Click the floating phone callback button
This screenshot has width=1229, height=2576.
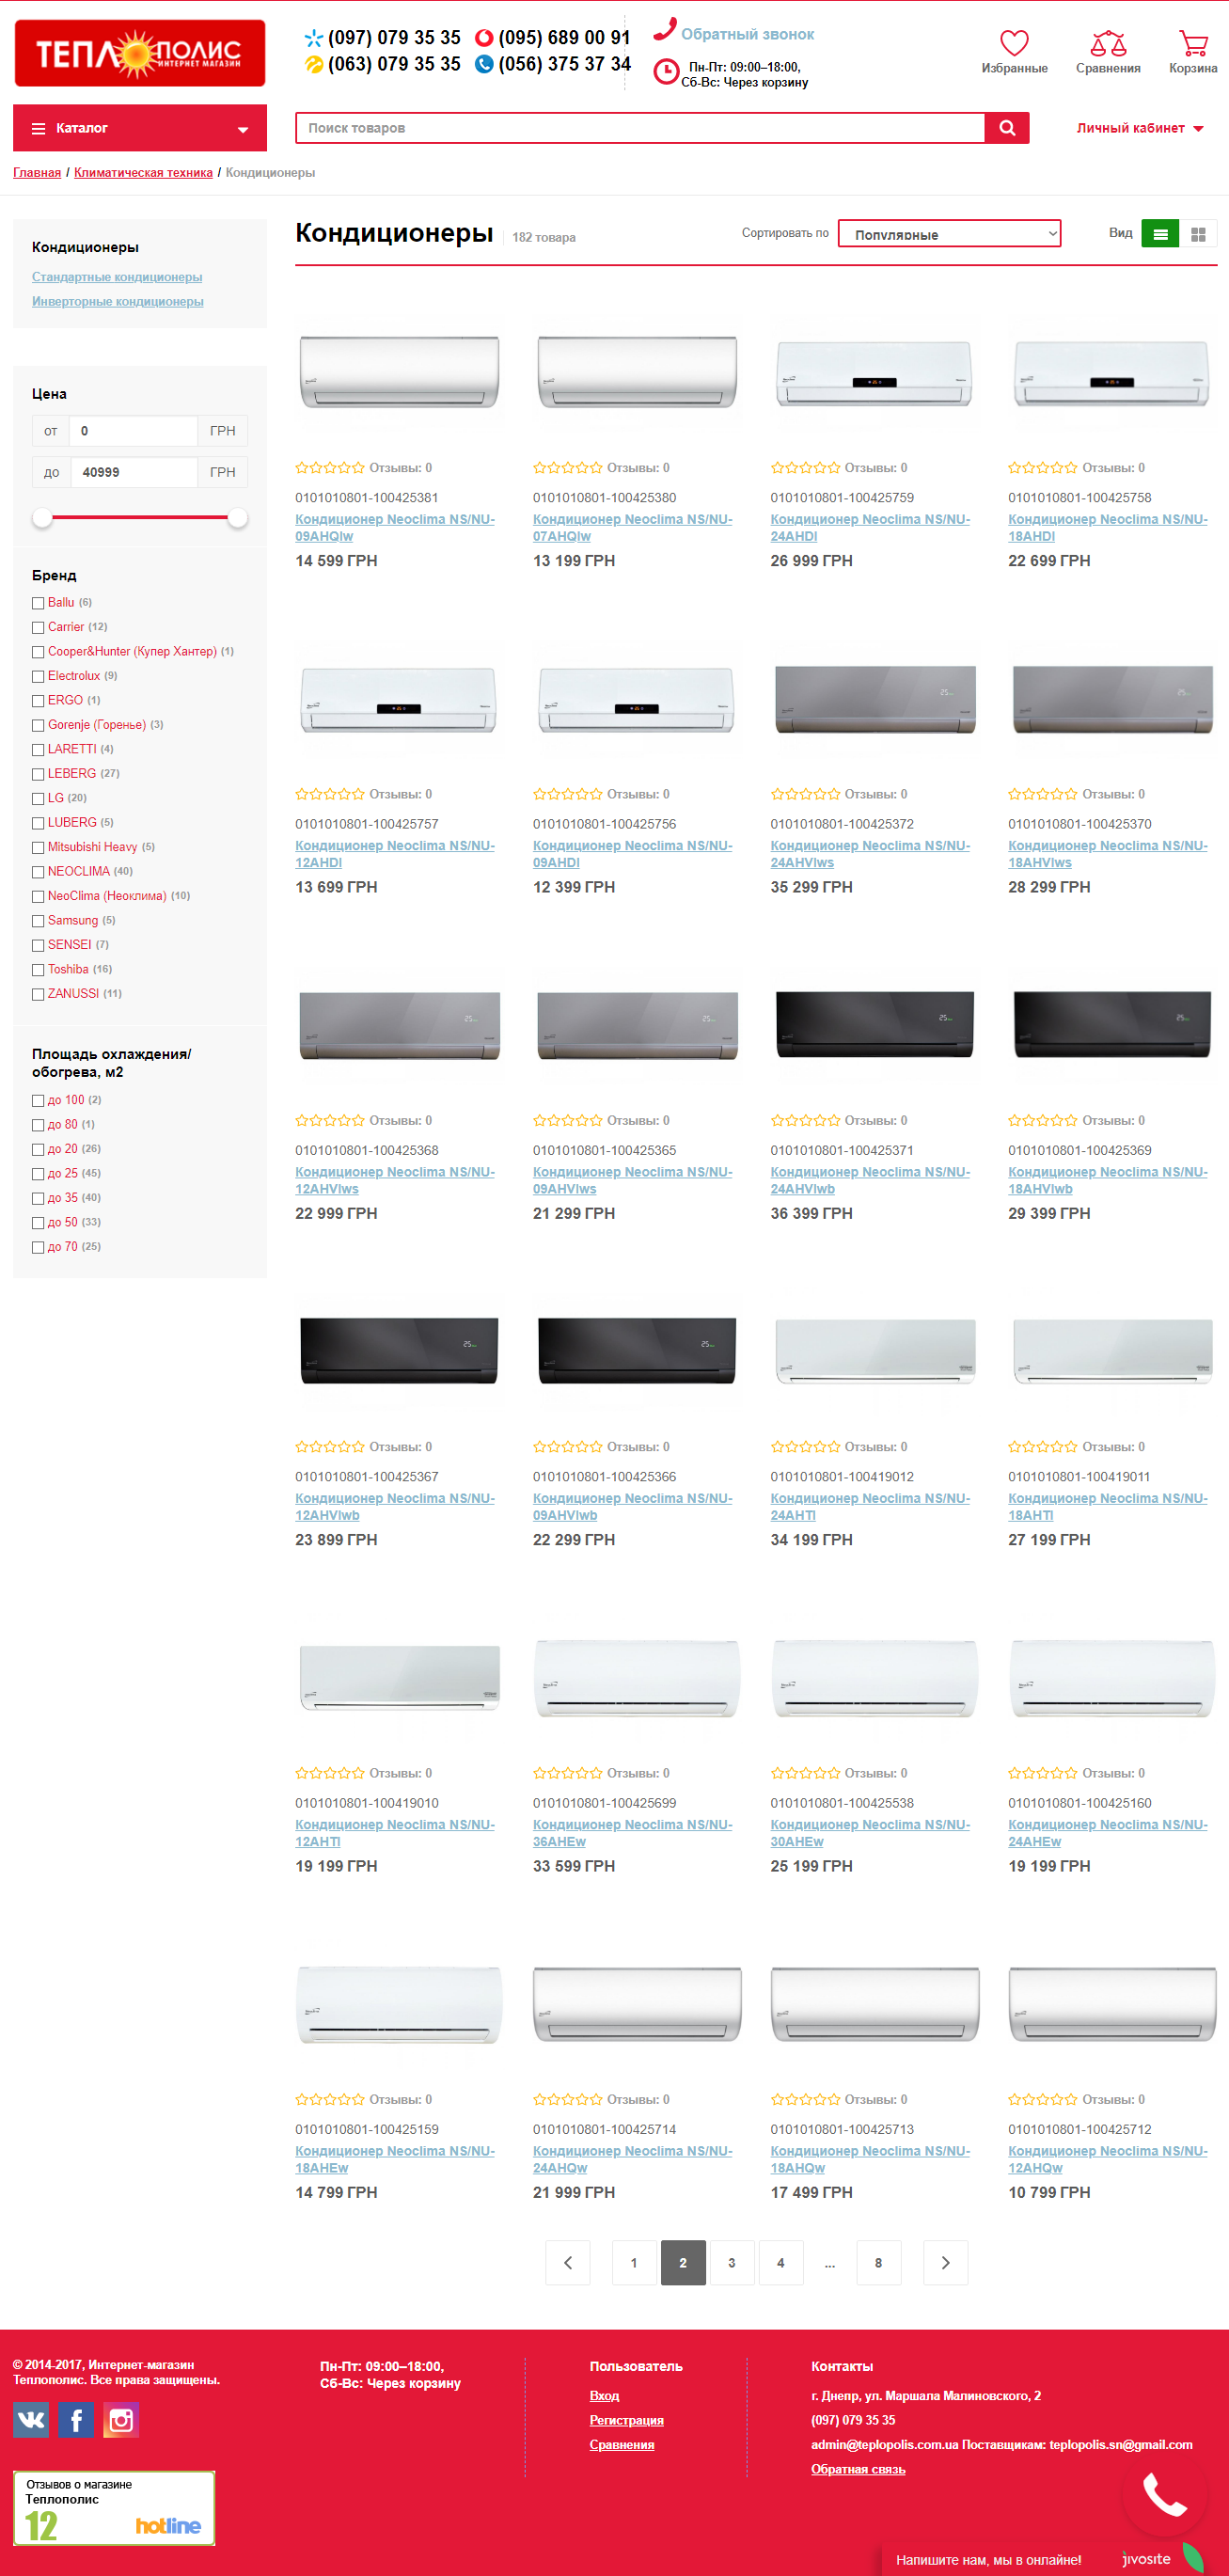click(1165, 2496)
